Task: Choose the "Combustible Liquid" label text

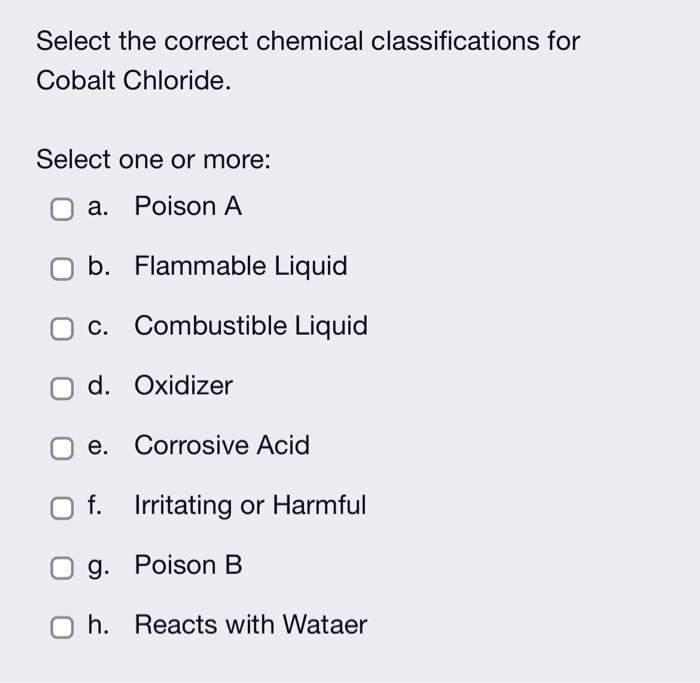Action: (250, 326)
